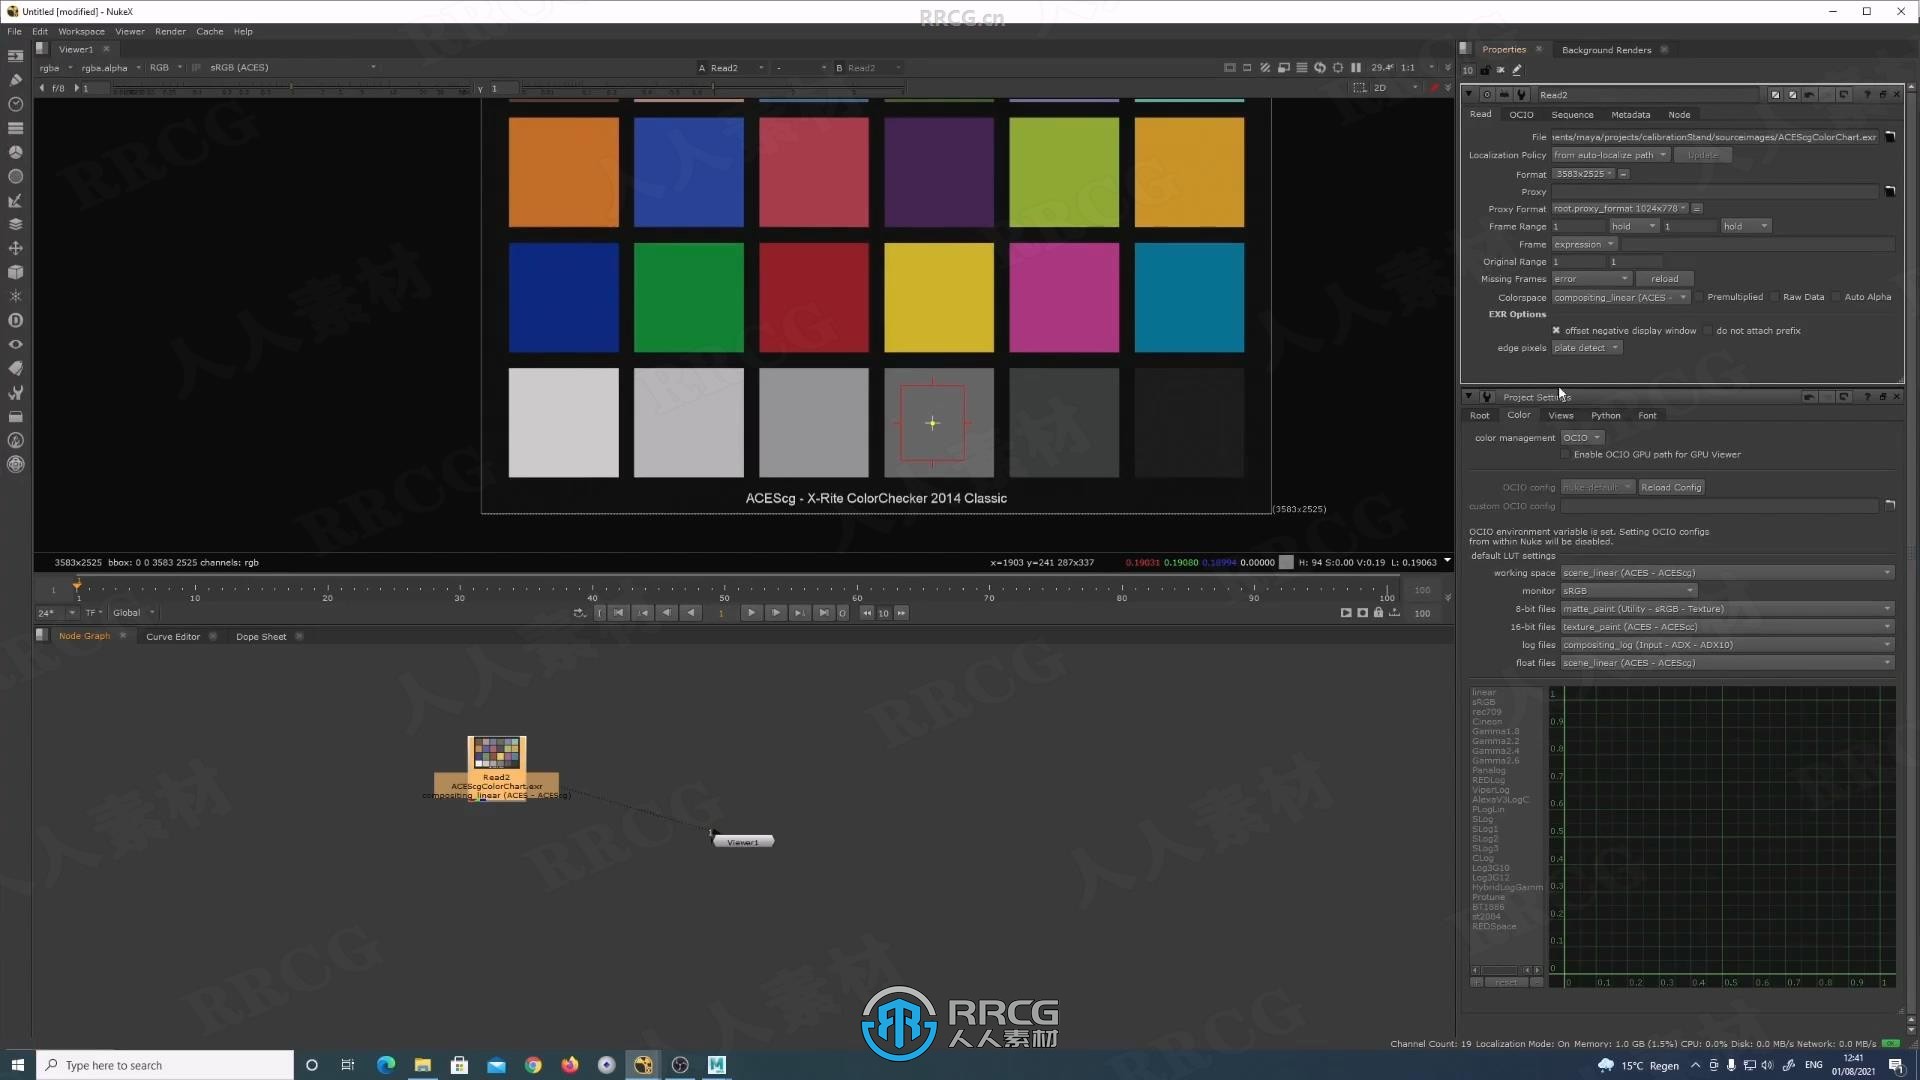Open the Views nodes eye icon
Image resolution: width=1920 pixels, height=1080 pixels.
pos(15,344)
